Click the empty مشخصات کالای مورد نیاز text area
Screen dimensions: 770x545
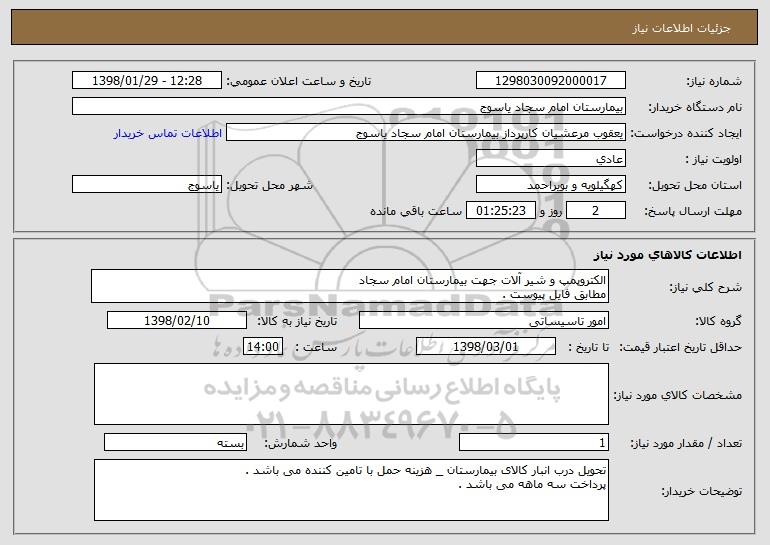(351, 394)
